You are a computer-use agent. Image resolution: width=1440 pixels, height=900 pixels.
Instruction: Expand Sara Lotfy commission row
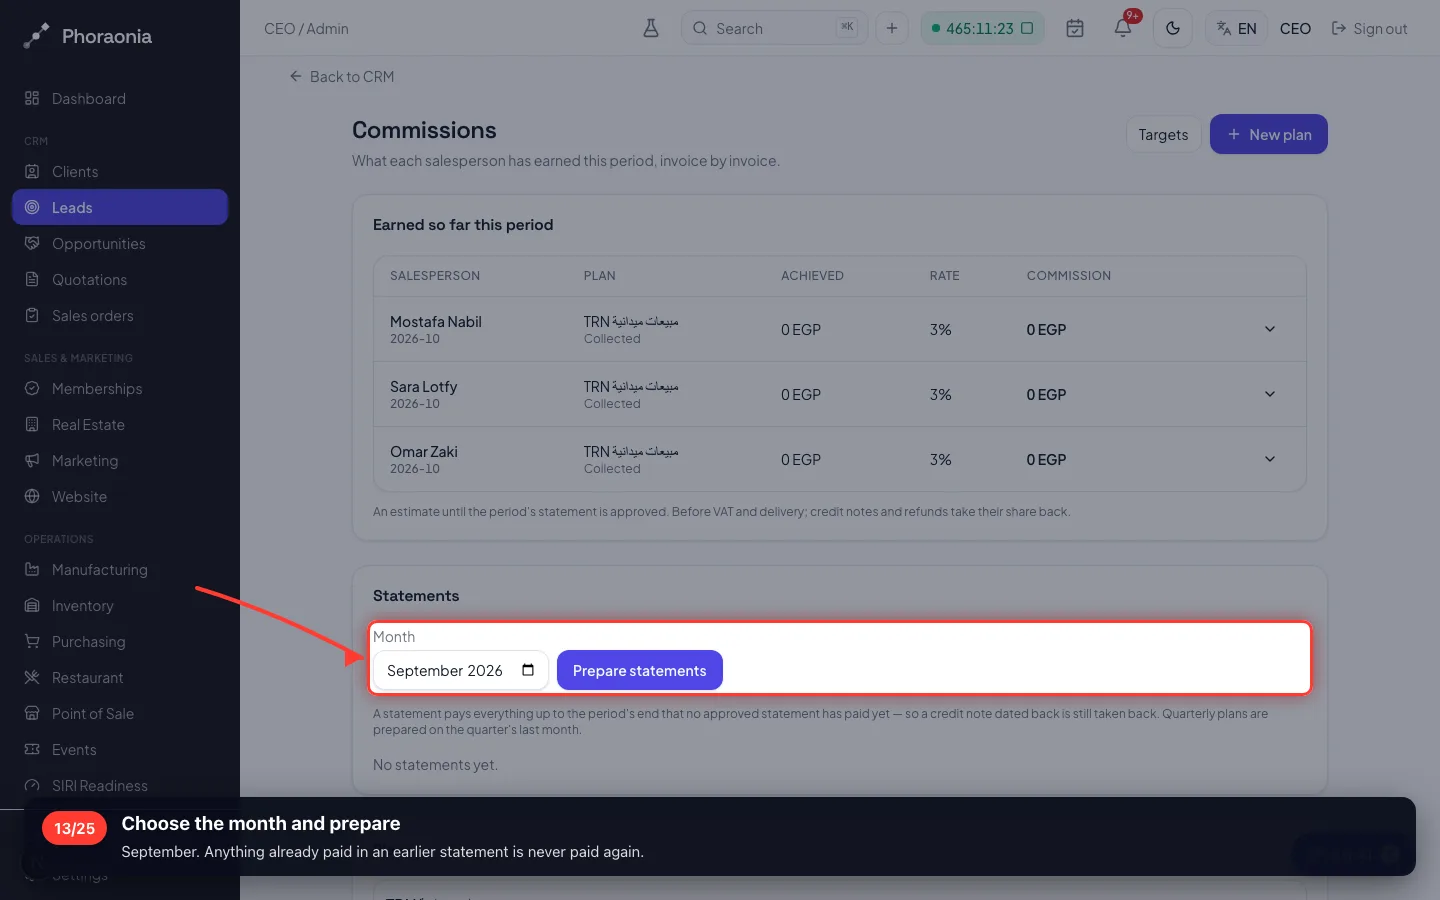pyautogui.click(x=1270, y=394)
